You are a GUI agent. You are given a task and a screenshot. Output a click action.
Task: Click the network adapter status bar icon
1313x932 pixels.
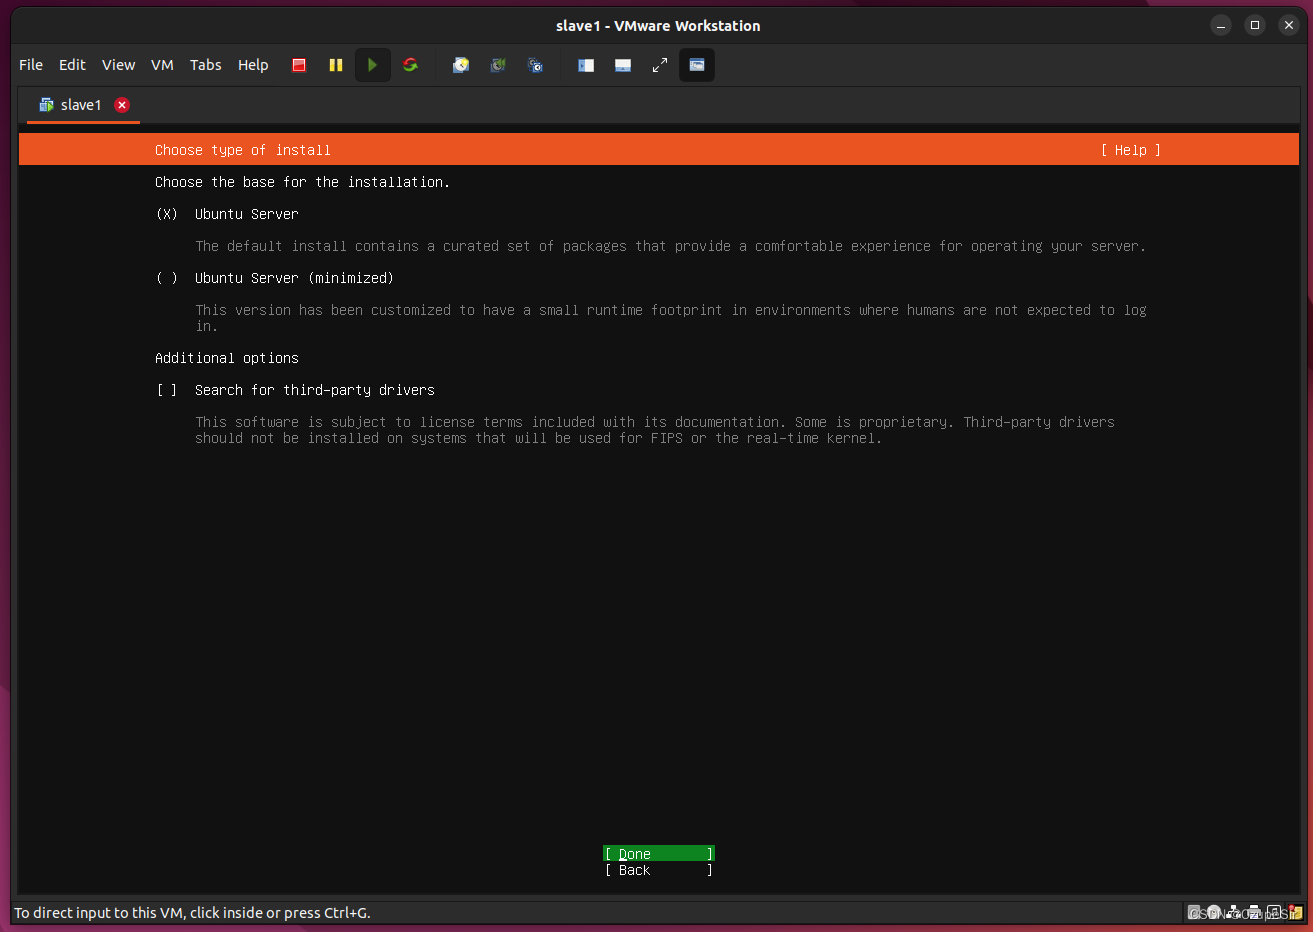[x=1234, y=912]
